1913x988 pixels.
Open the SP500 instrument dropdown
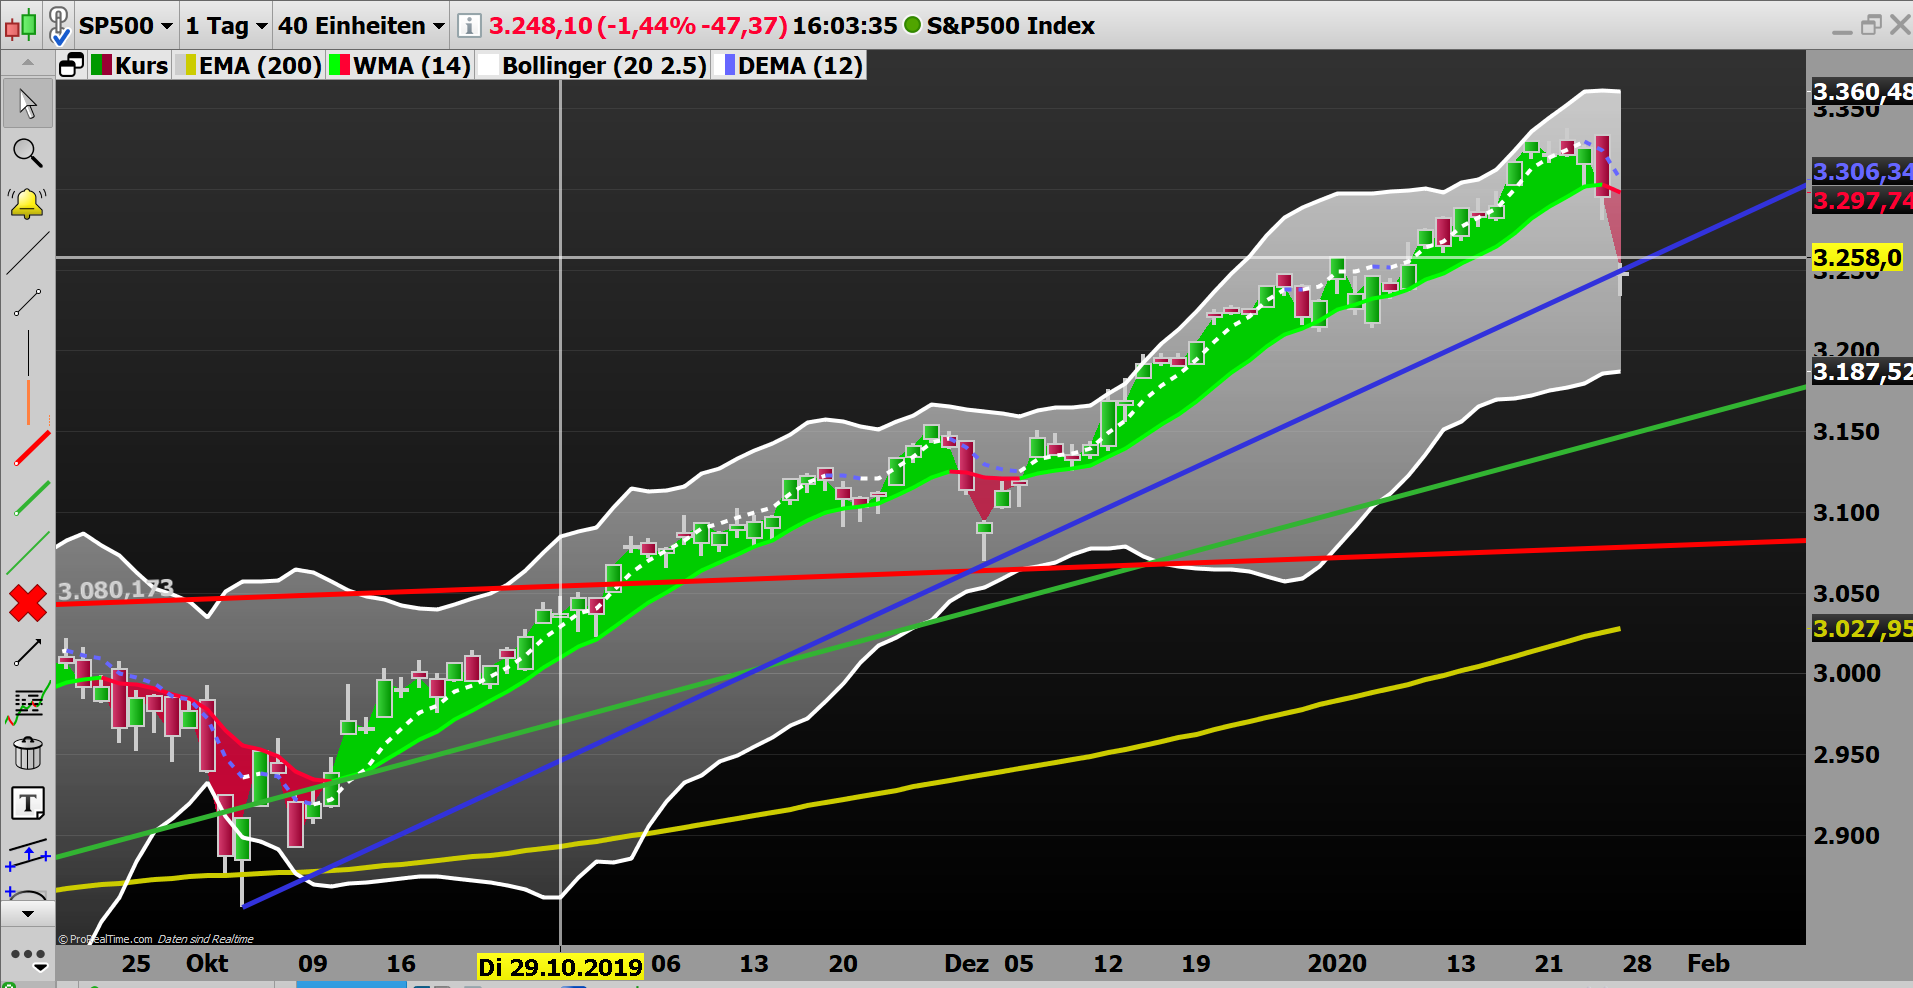coord(125,25)
